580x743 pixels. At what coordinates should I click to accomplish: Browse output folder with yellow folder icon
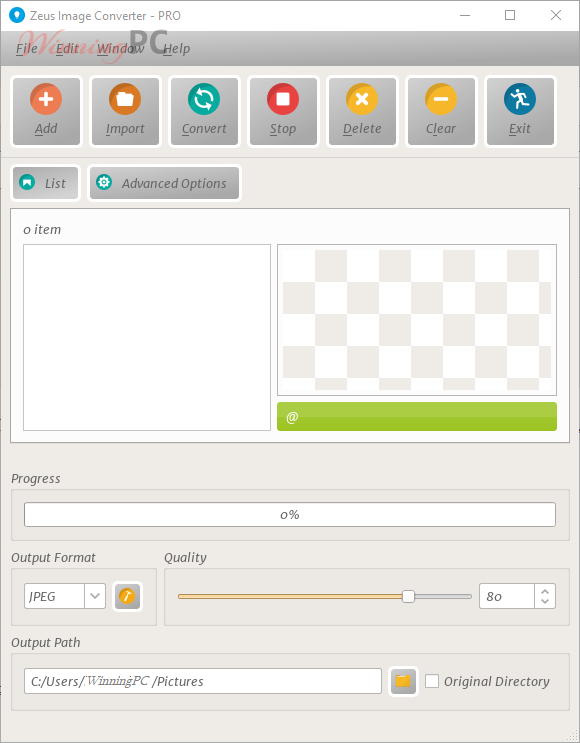(x=403, y=681)
